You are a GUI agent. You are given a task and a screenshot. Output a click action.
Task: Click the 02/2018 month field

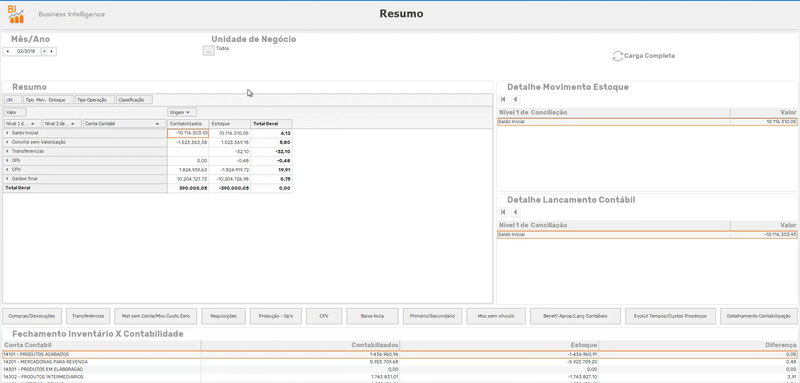coord(26,52)
